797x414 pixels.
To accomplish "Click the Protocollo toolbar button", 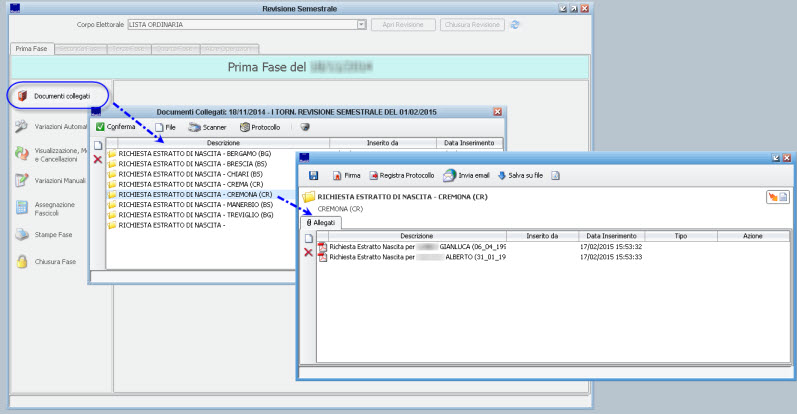I will 259,127.
